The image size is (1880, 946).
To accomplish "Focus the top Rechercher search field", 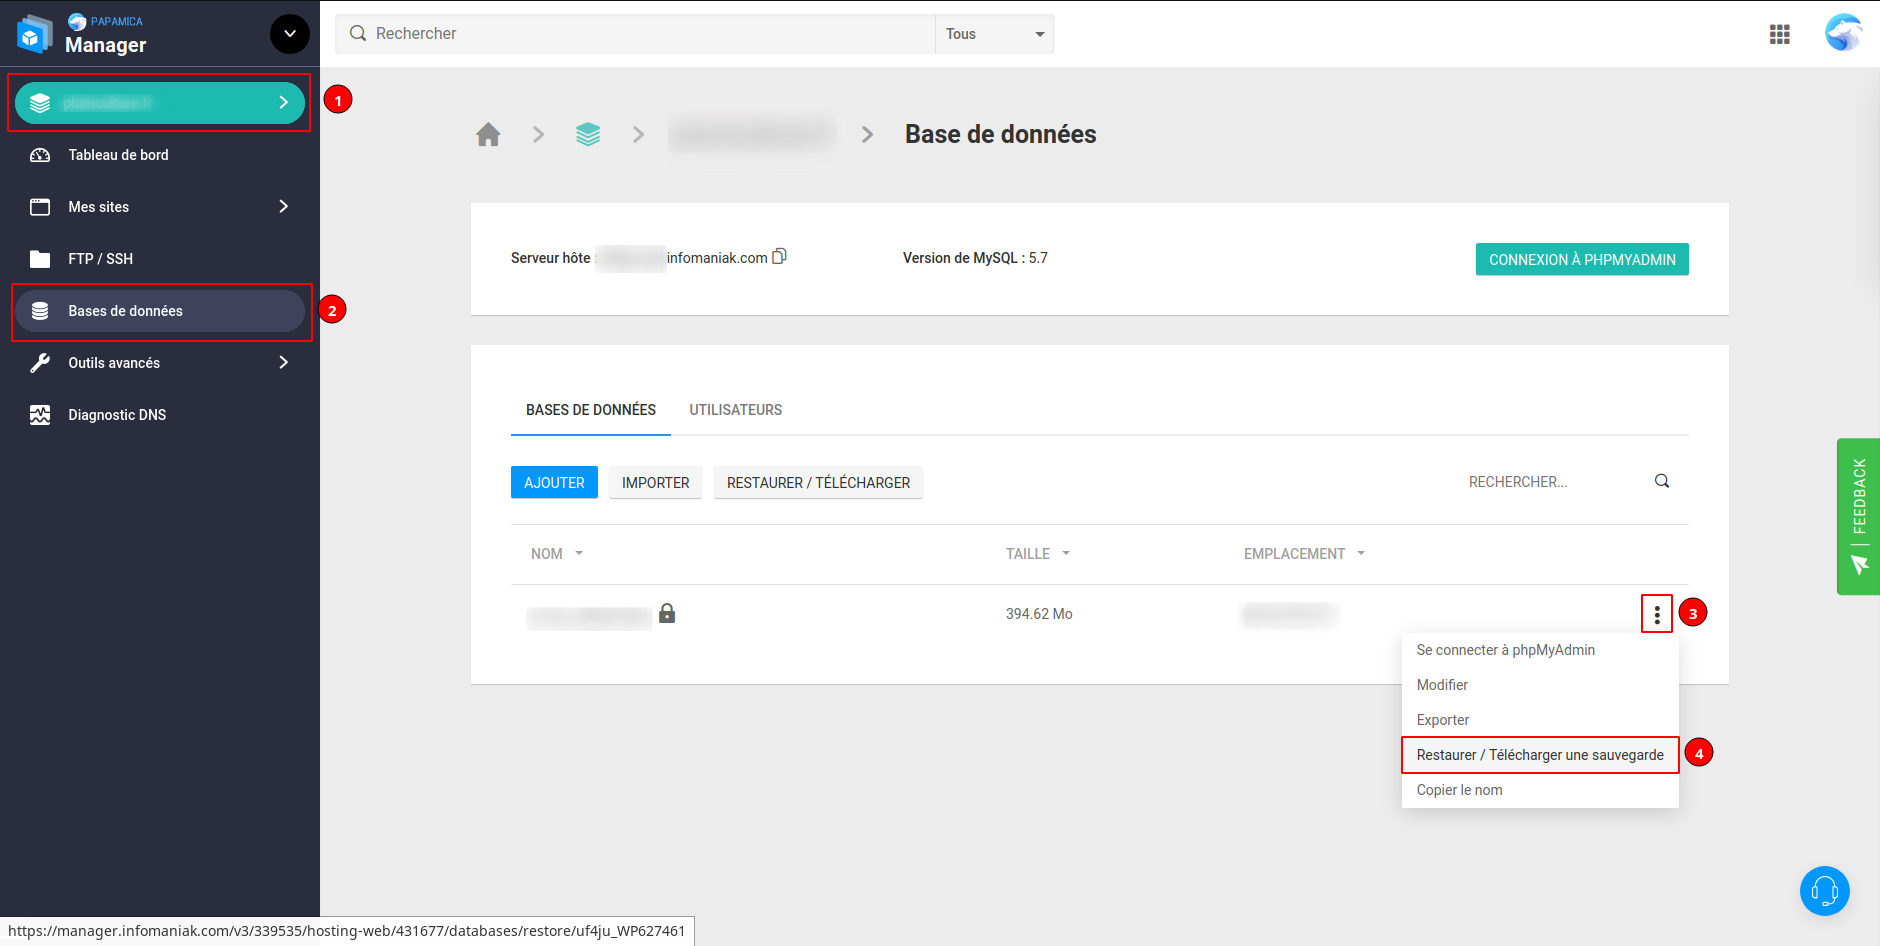I will click(x=640, y=34).
